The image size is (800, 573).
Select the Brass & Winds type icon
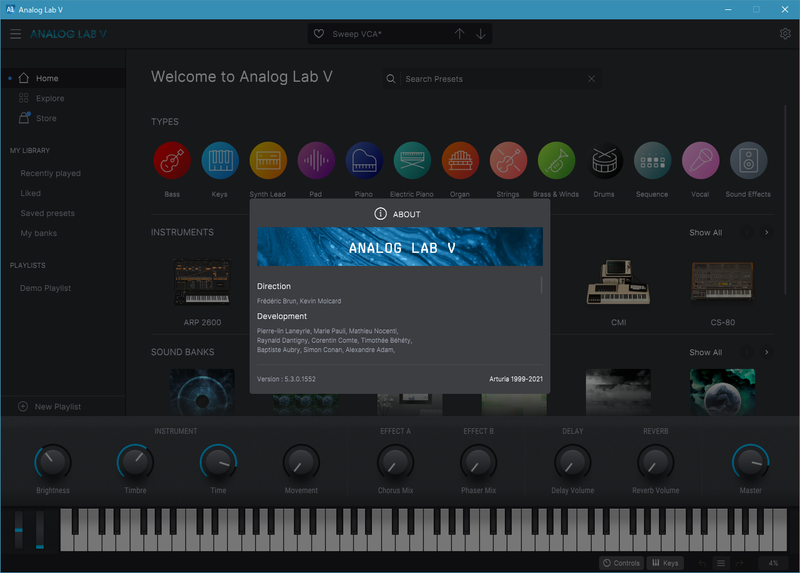point(556,160)
